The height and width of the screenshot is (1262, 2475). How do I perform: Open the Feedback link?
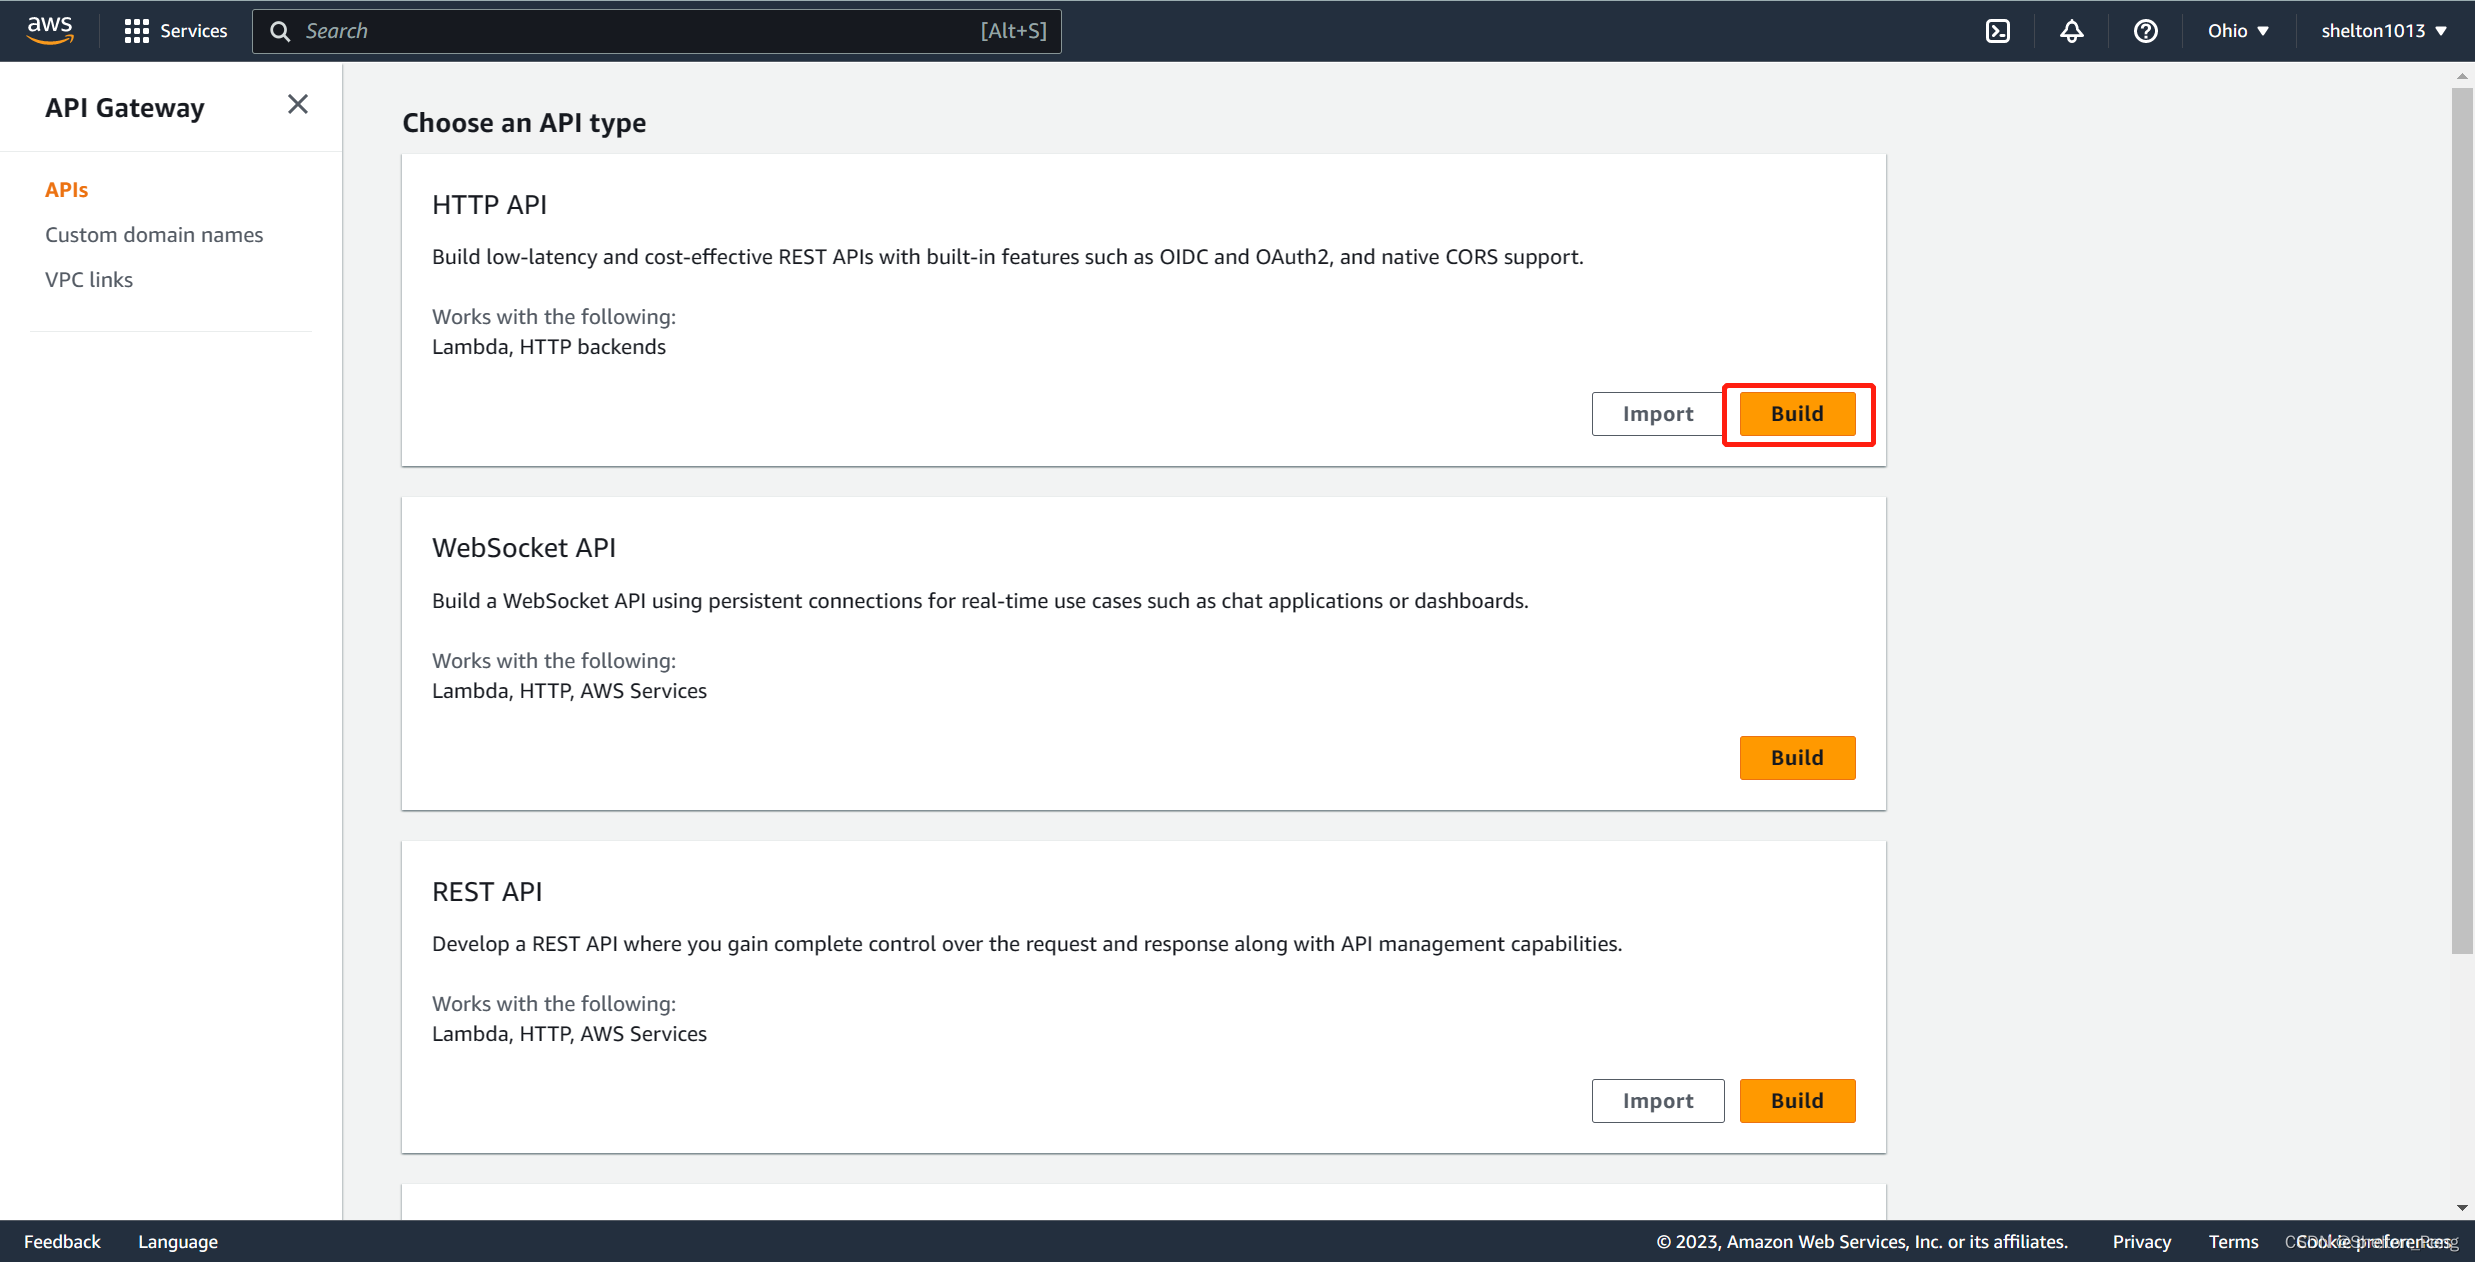point(62,1241)
